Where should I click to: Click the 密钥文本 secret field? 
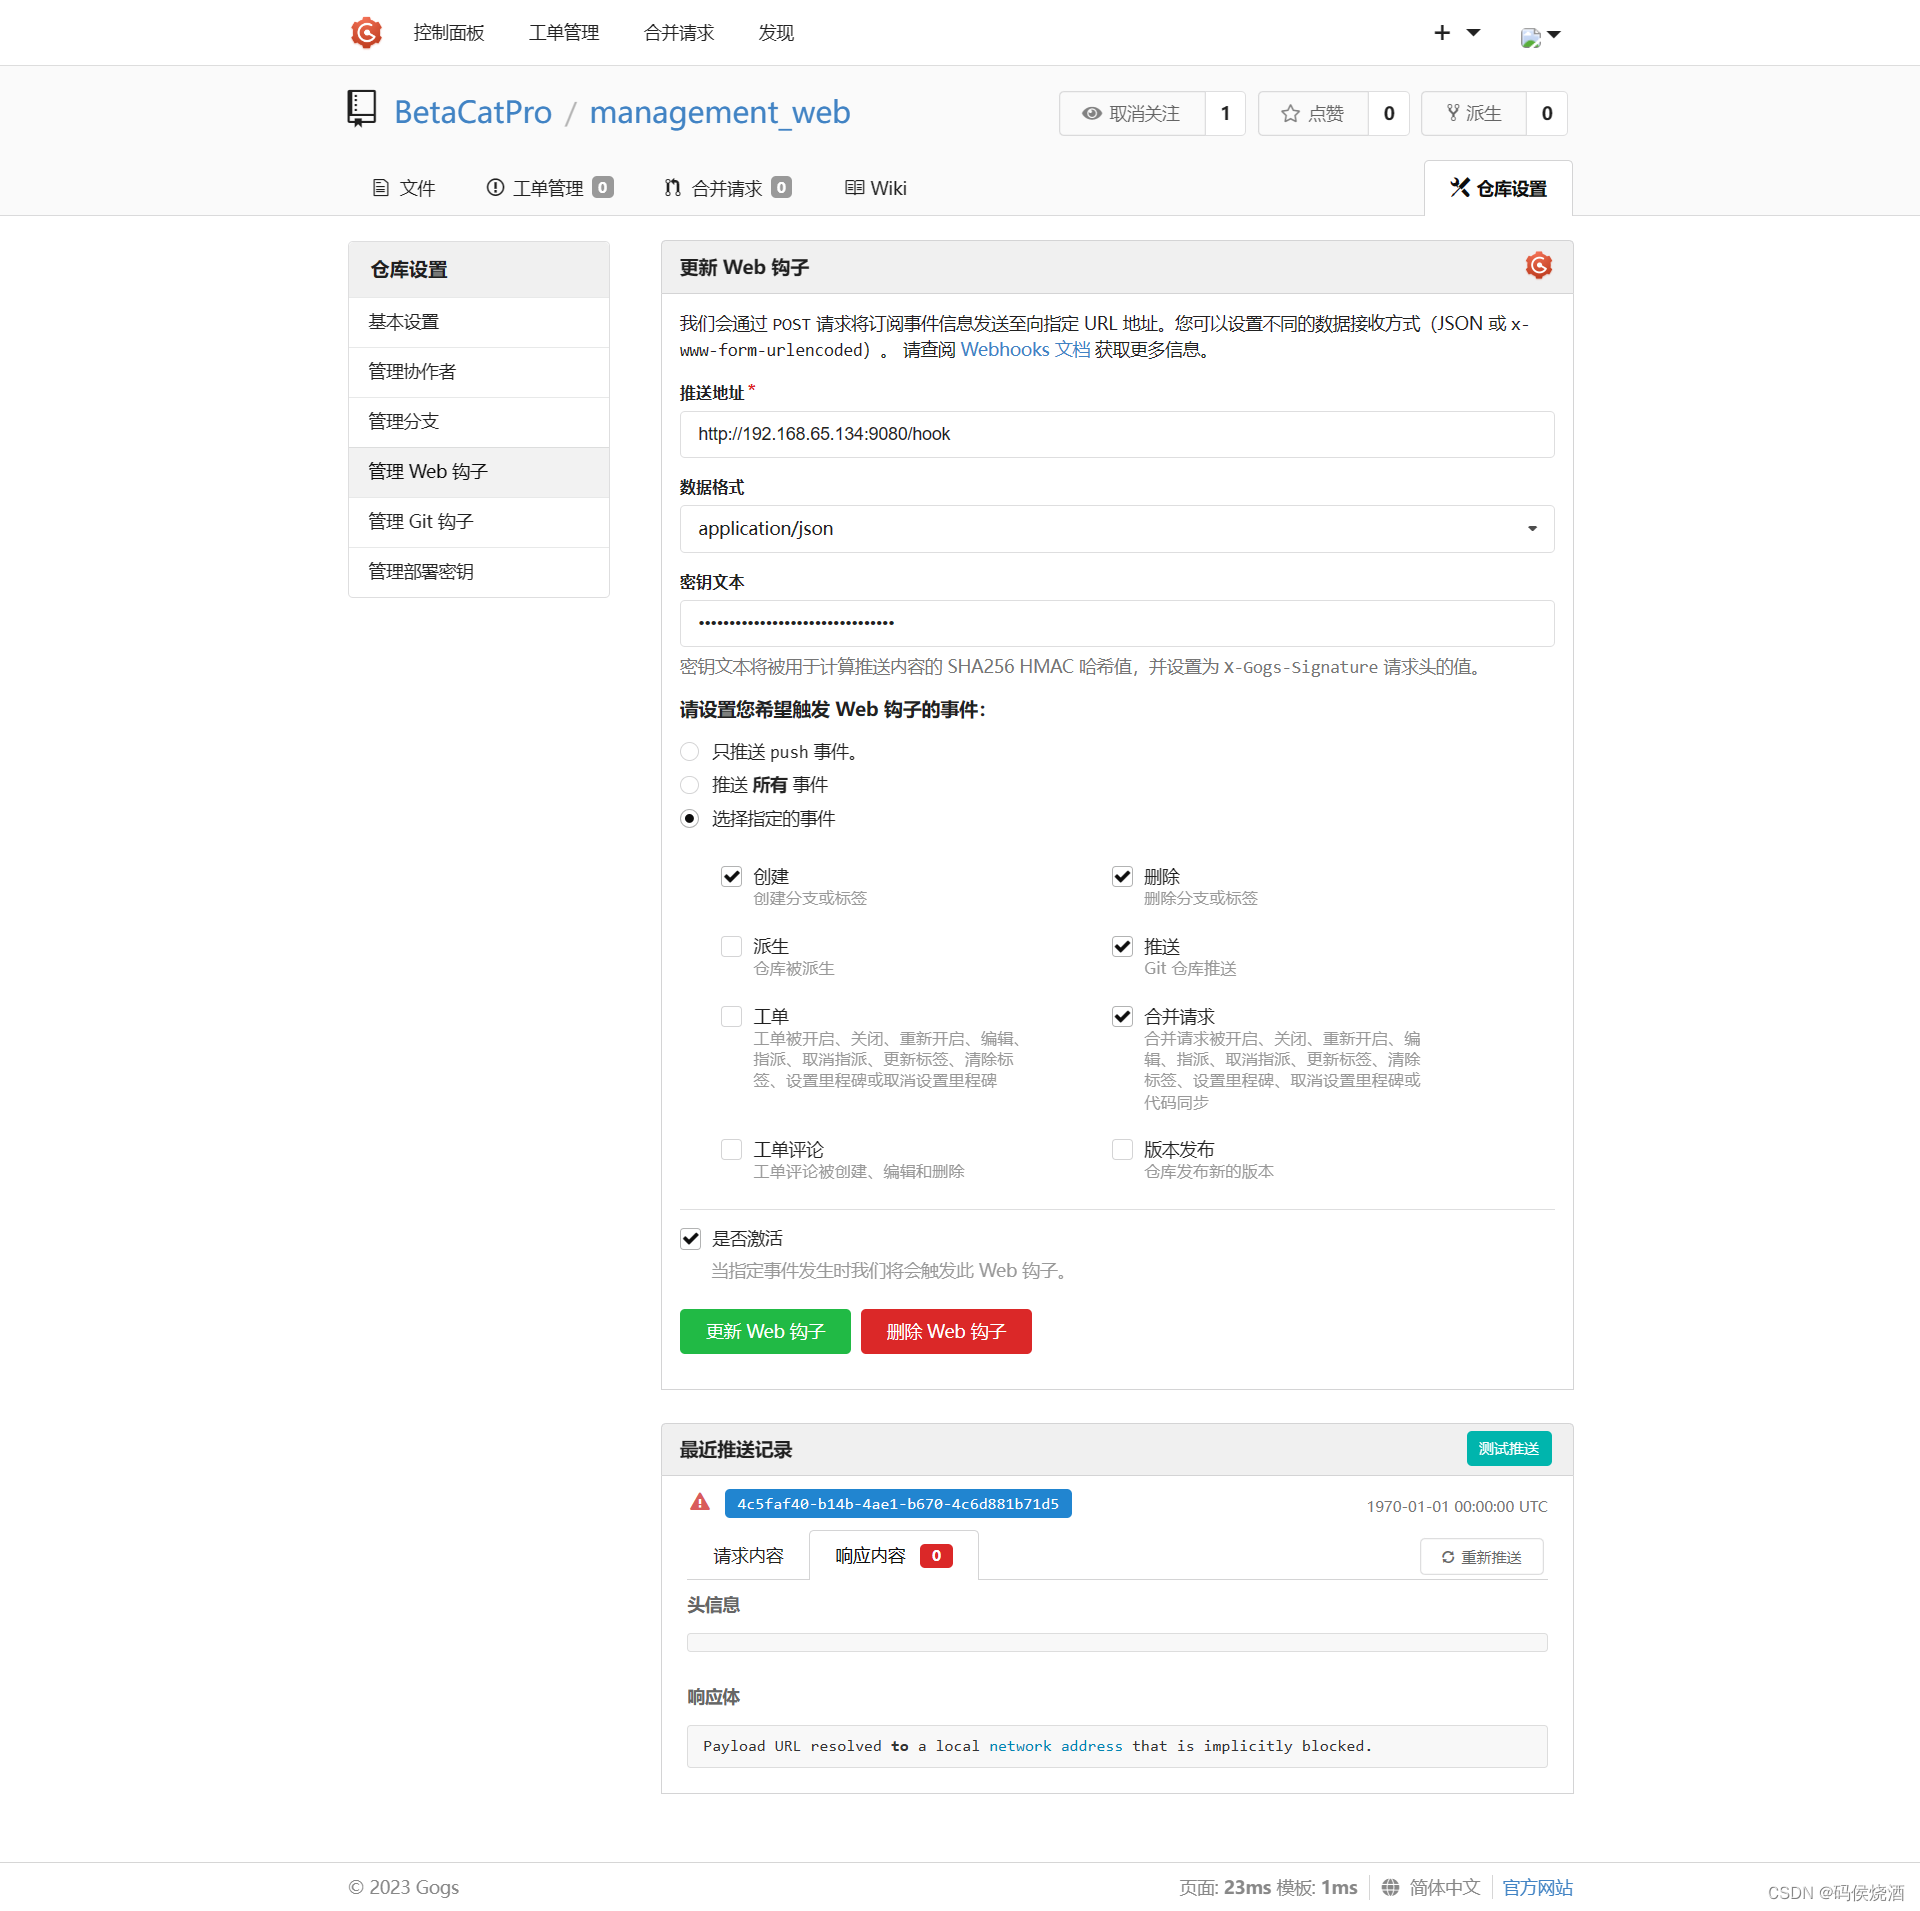tap(1117, 623)
